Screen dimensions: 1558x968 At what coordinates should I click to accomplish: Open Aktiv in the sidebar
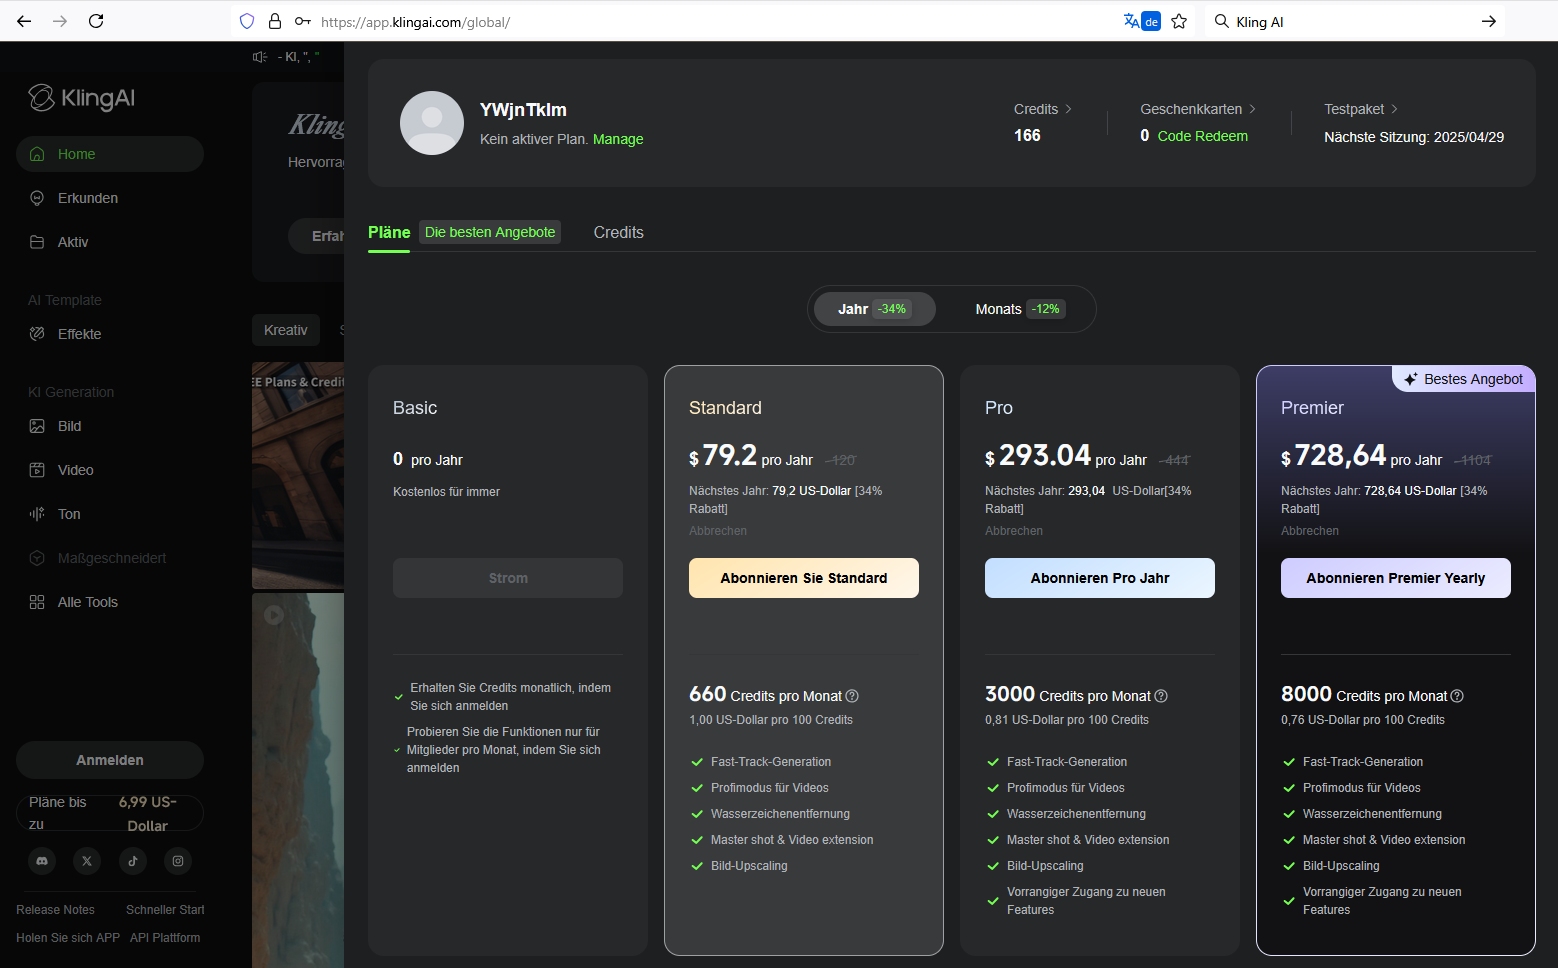tap(110, 242)
